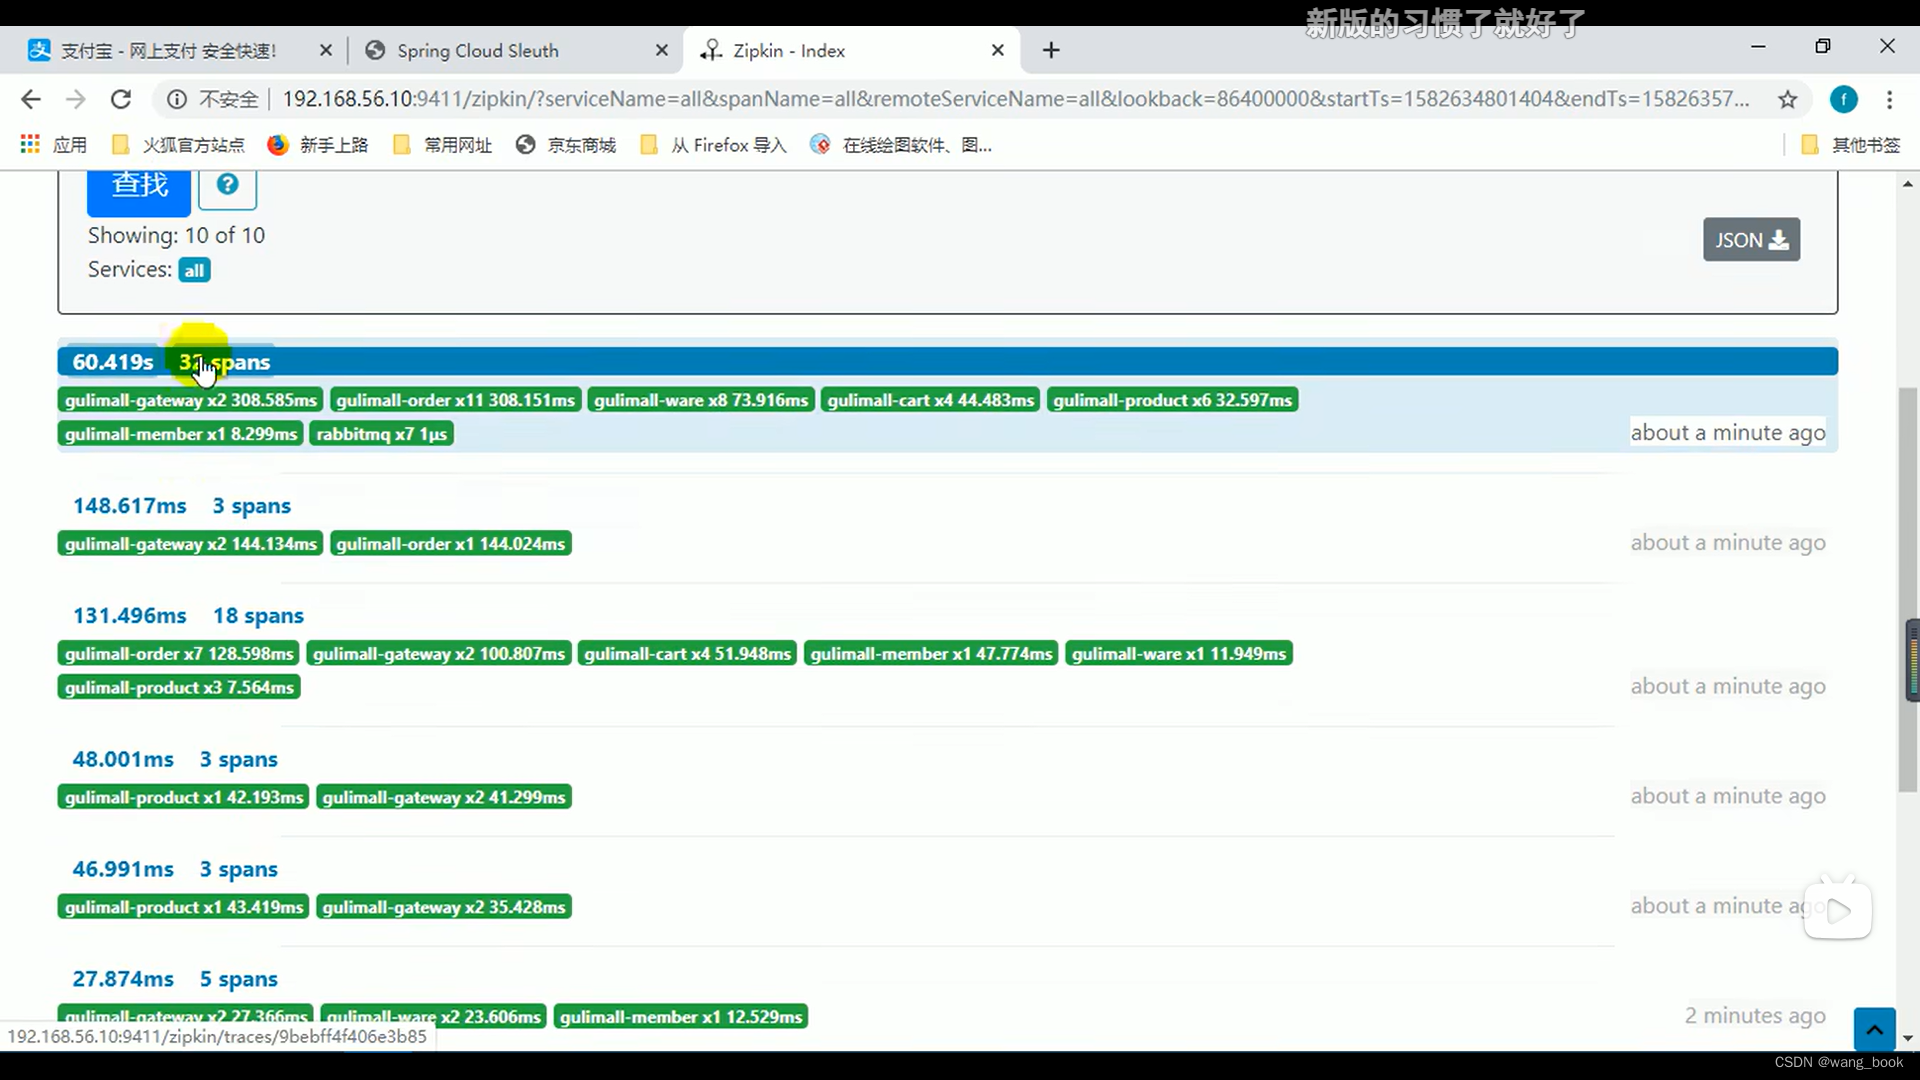Close the 支付宝 tab
1920x1080 pixels.
coord(326,50)
